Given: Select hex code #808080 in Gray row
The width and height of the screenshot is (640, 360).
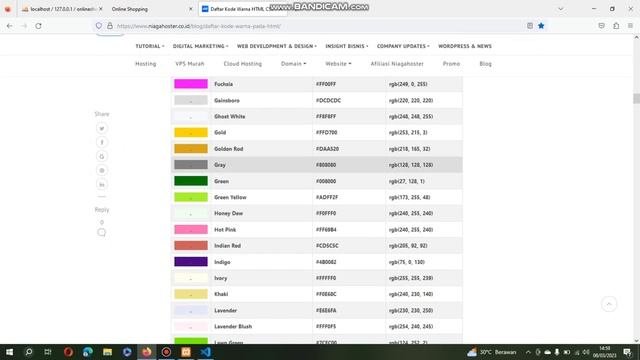Looking at the screenshot, I should (326, 165).
